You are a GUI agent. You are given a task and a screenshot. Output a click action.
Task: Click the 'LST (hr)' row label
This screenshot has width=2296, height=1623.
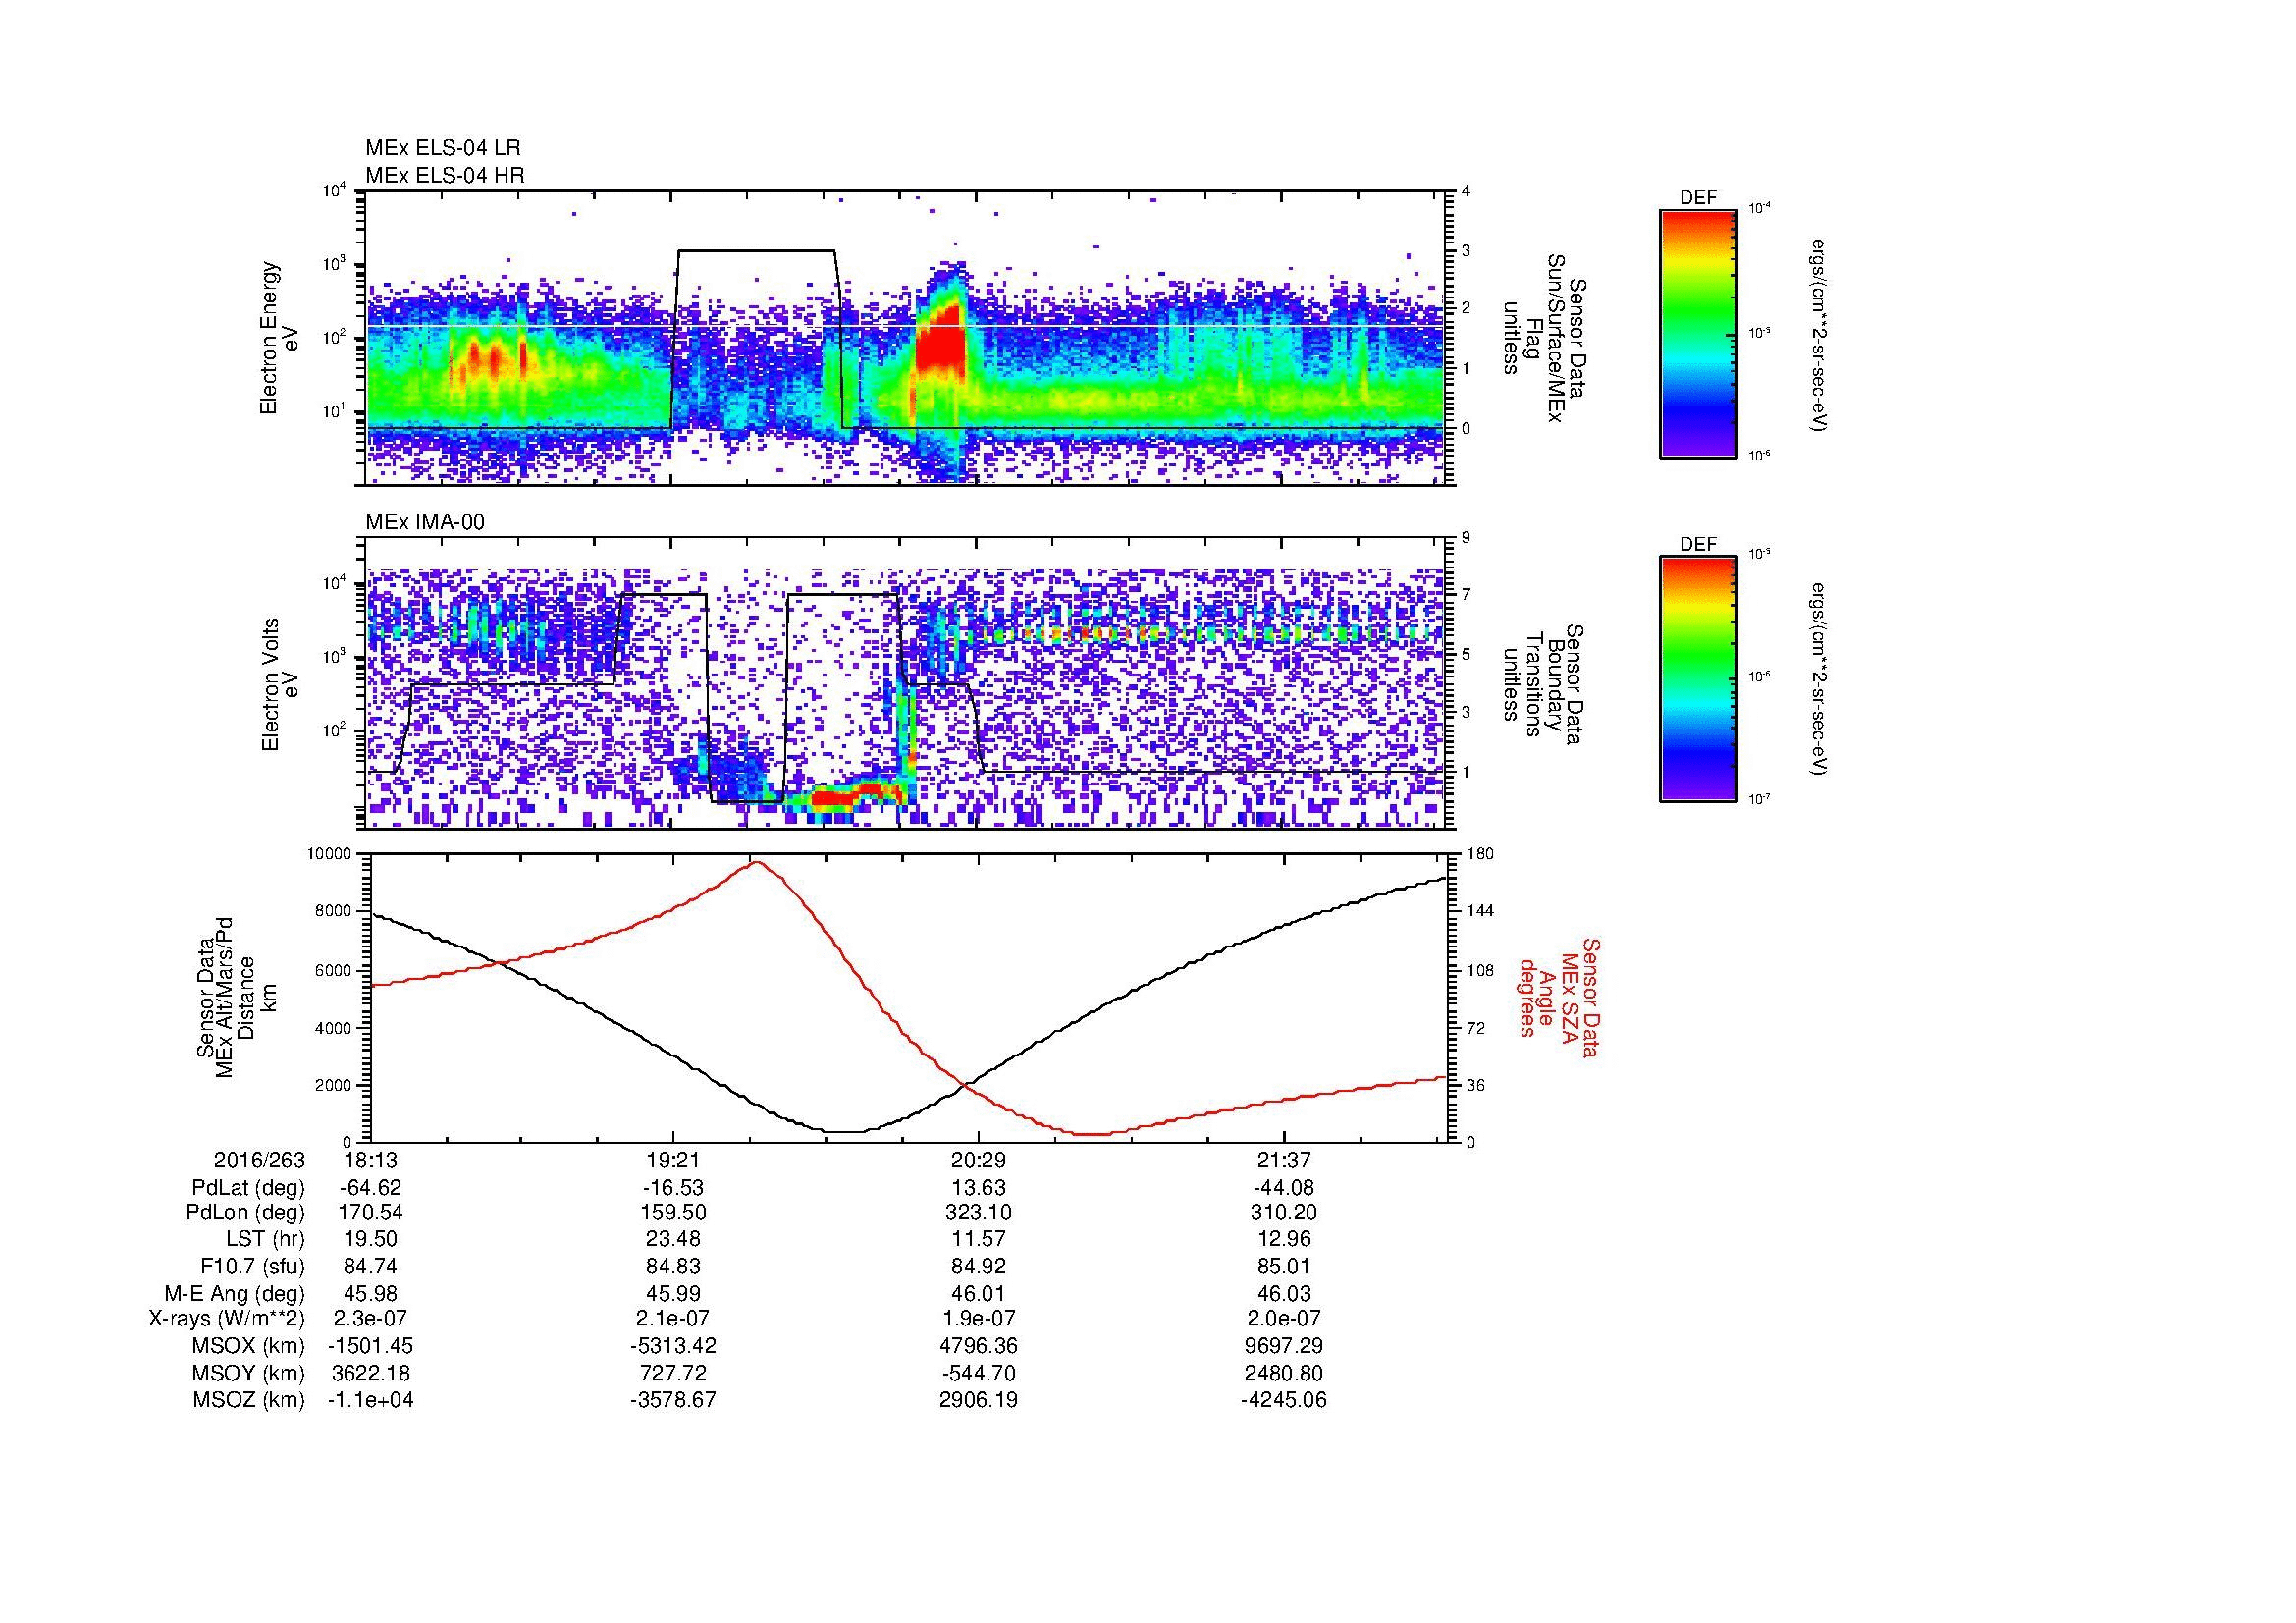pos(265,1240)
